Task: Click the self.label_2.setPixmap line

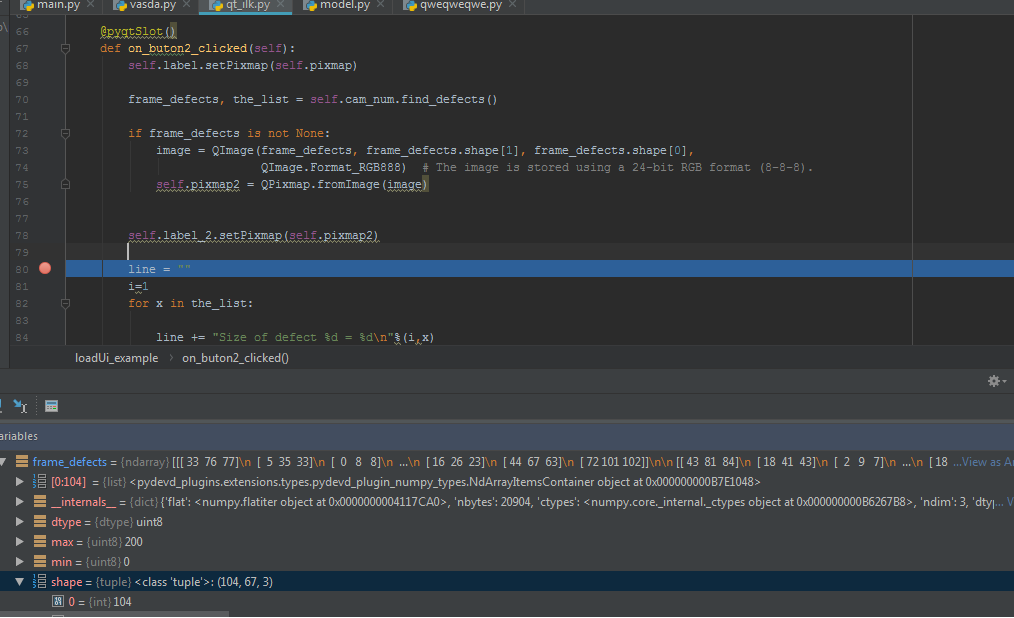Action: click(x=253, y=235)
